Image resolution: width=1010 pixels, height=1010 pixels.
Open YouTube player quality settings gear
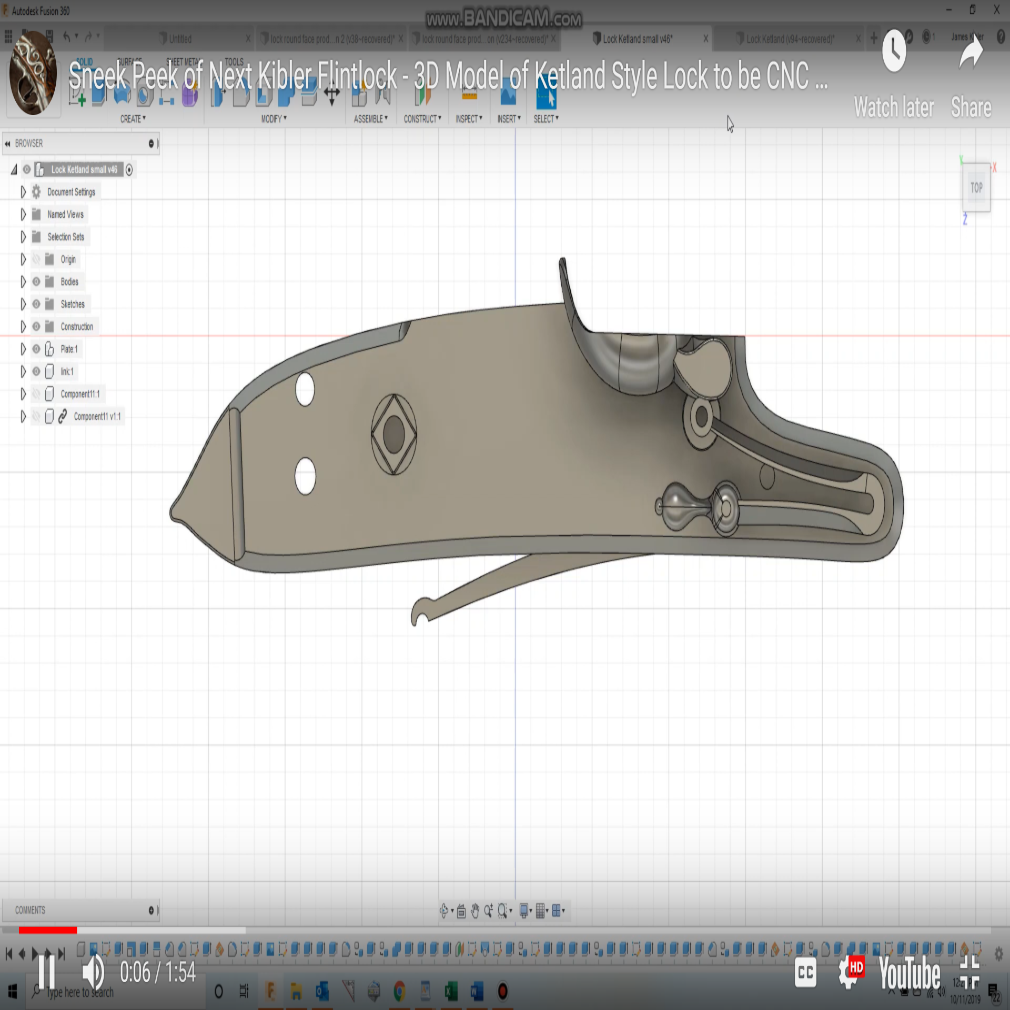850,971
